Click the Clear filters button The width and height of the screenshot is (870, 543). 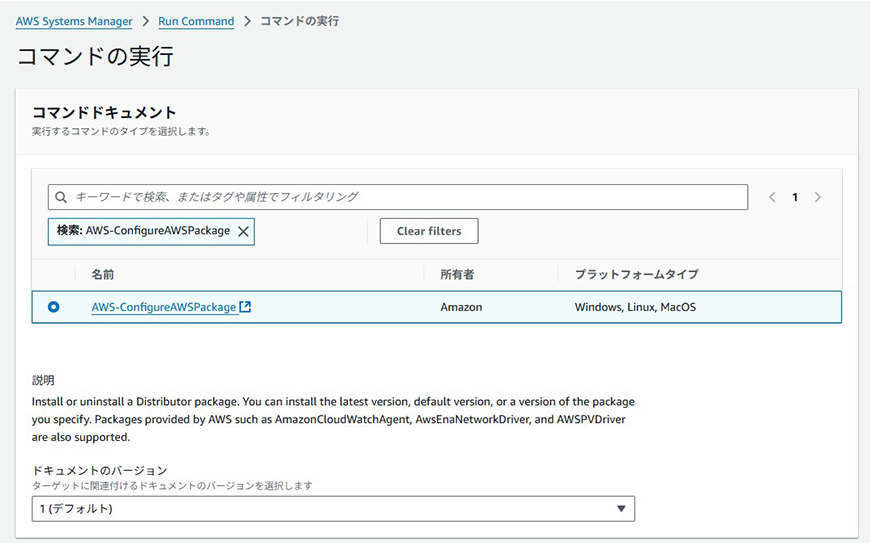(x=429, y=231)
